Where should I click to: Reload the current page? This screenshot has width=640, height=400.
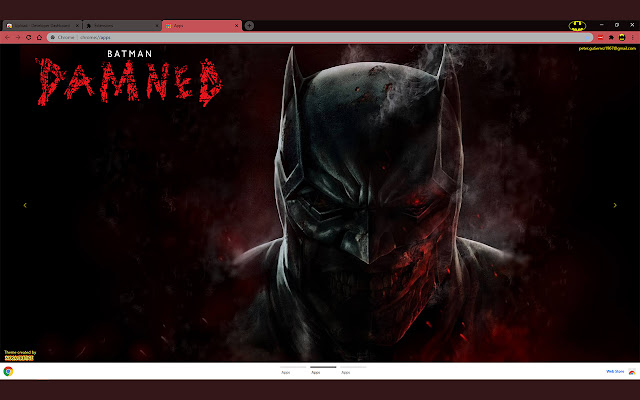29,37
